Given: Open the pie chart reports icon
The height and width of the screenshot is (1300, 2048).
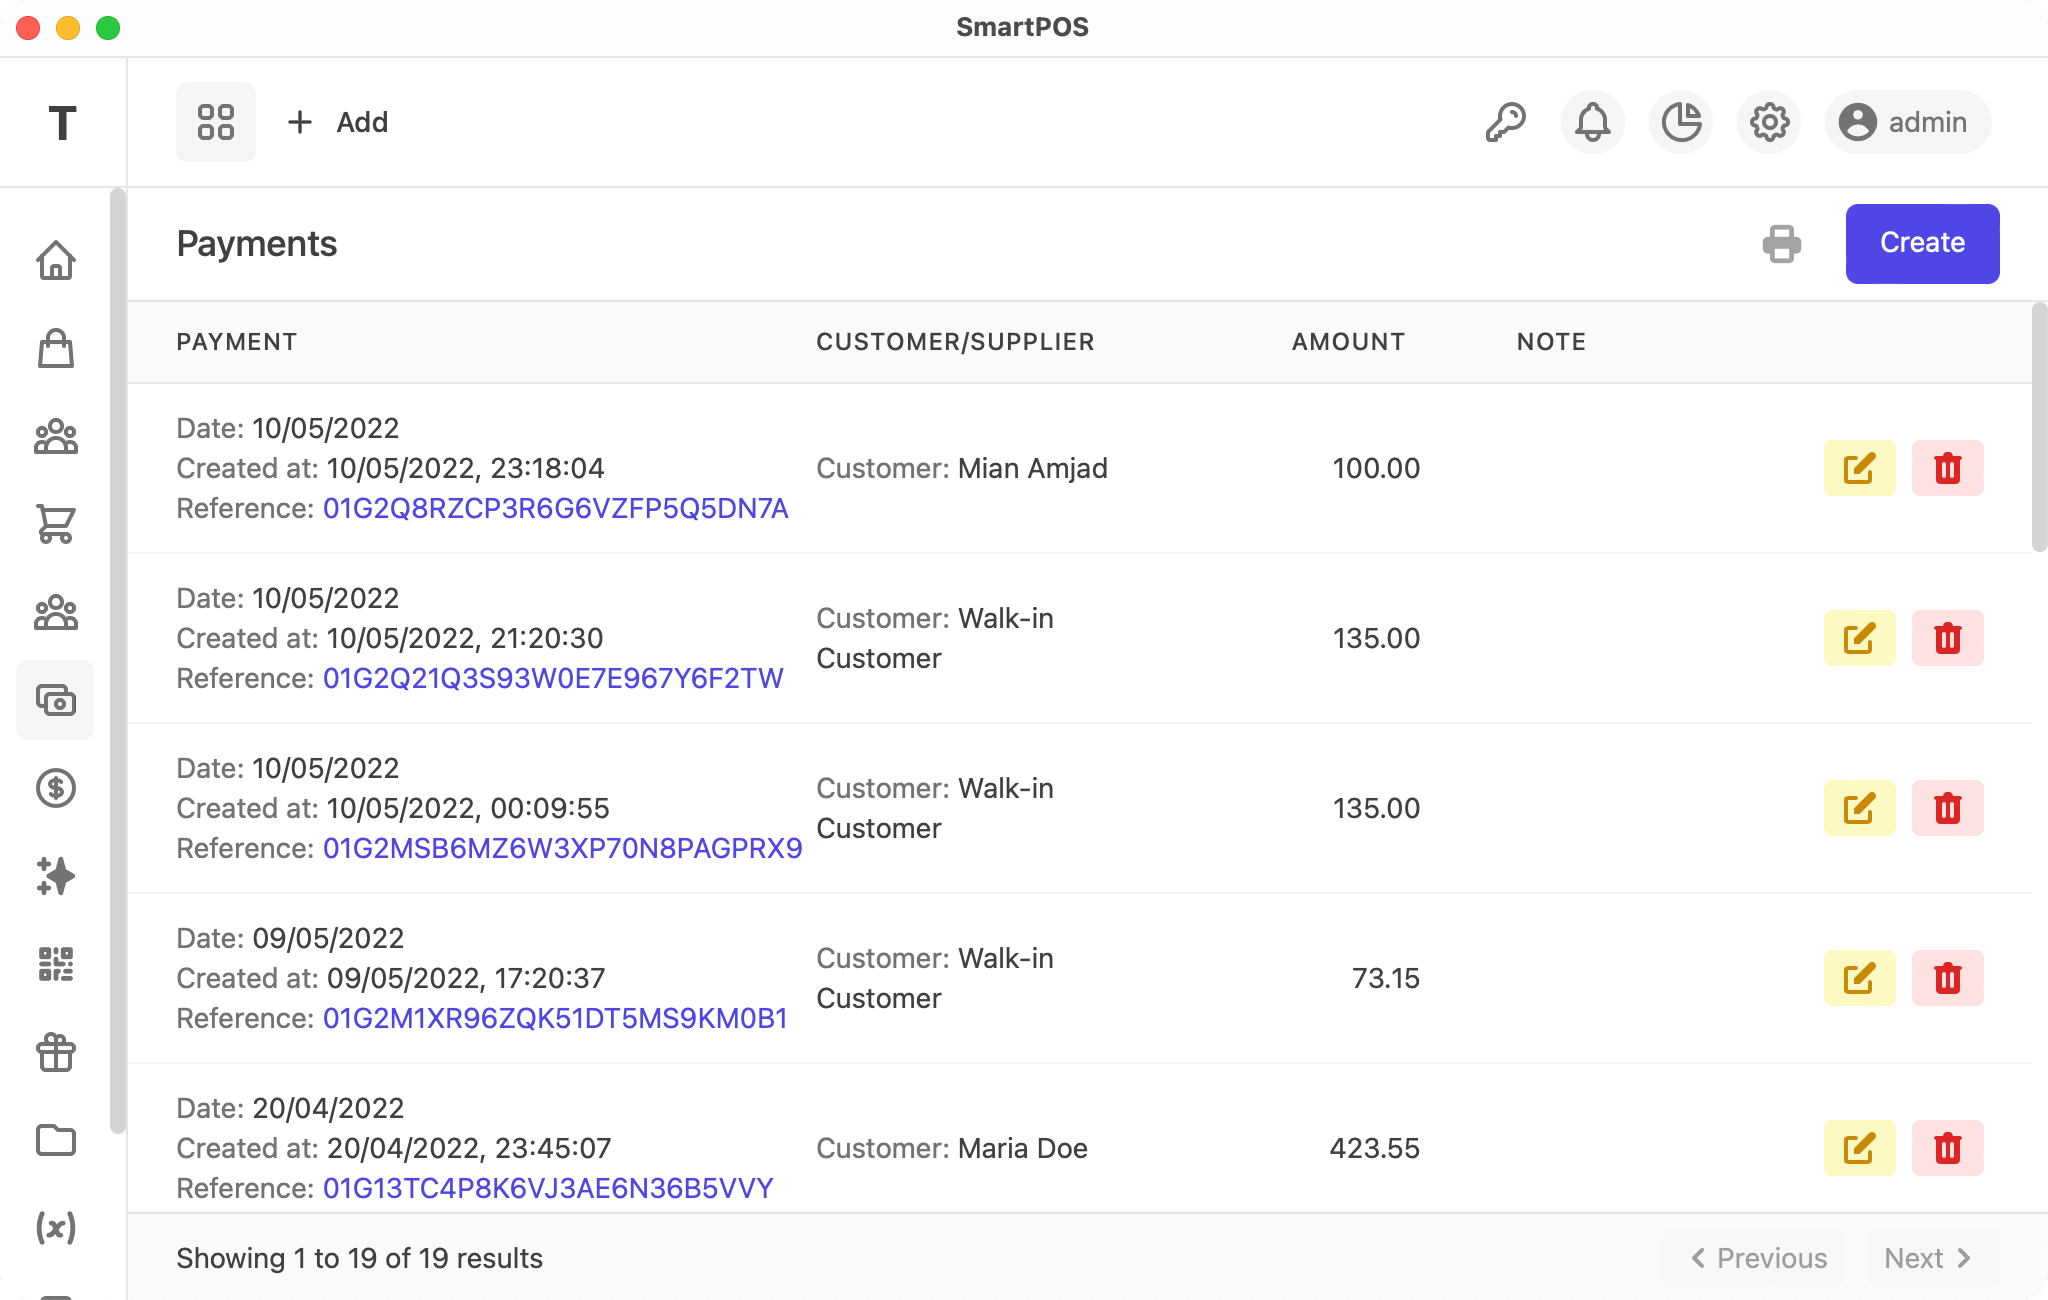Looking at the screenshot, I should (1681, 122).
